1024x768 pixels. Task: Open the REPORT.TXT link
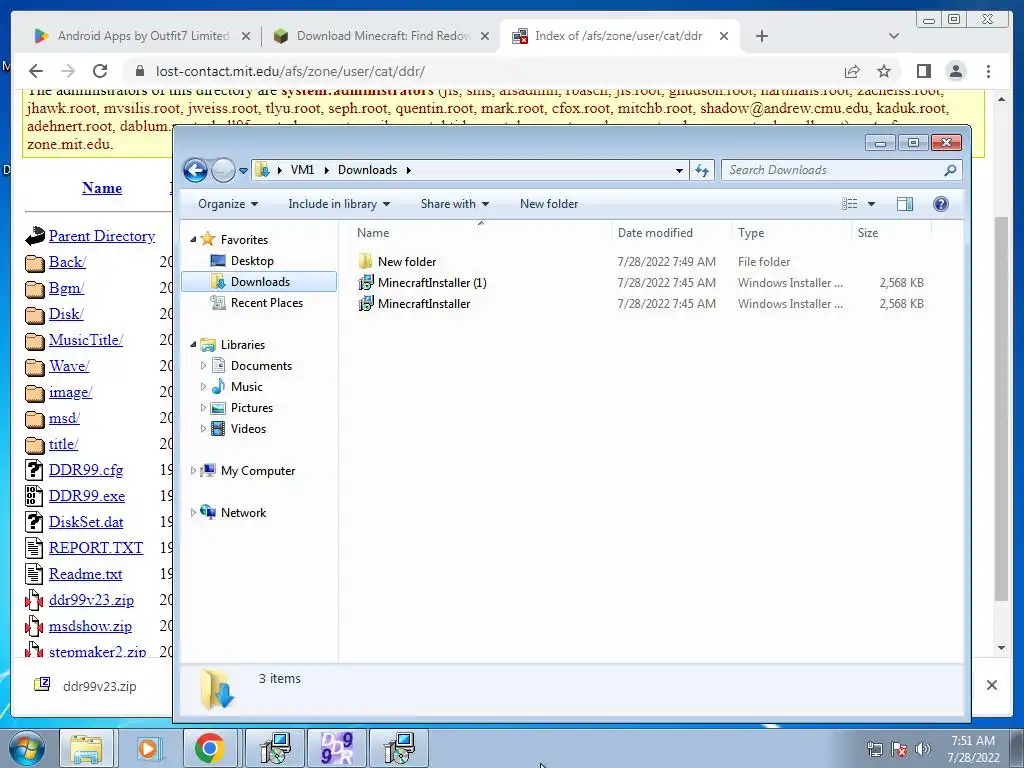click(x=96, y=548)
